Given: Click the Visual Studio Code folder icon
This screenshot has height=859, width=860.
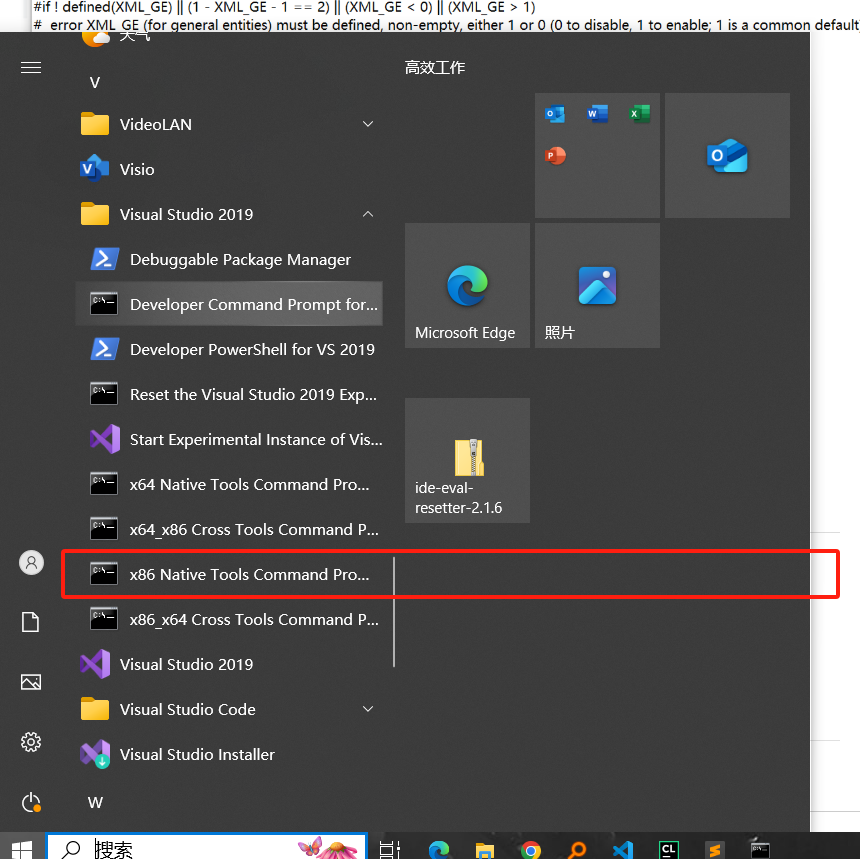Looking at the screenshot, I should pyautogui.click(x=95, y=709).
